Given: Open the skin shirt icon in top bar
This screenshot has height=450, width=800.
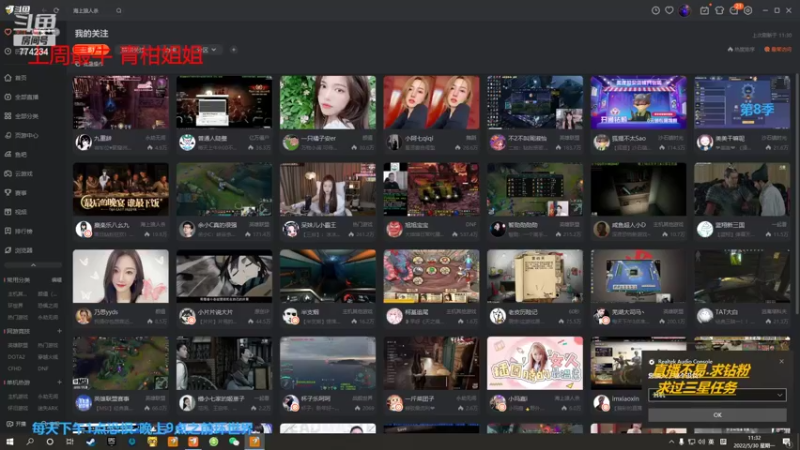Looking at the screenshot, I should [719, 10].
